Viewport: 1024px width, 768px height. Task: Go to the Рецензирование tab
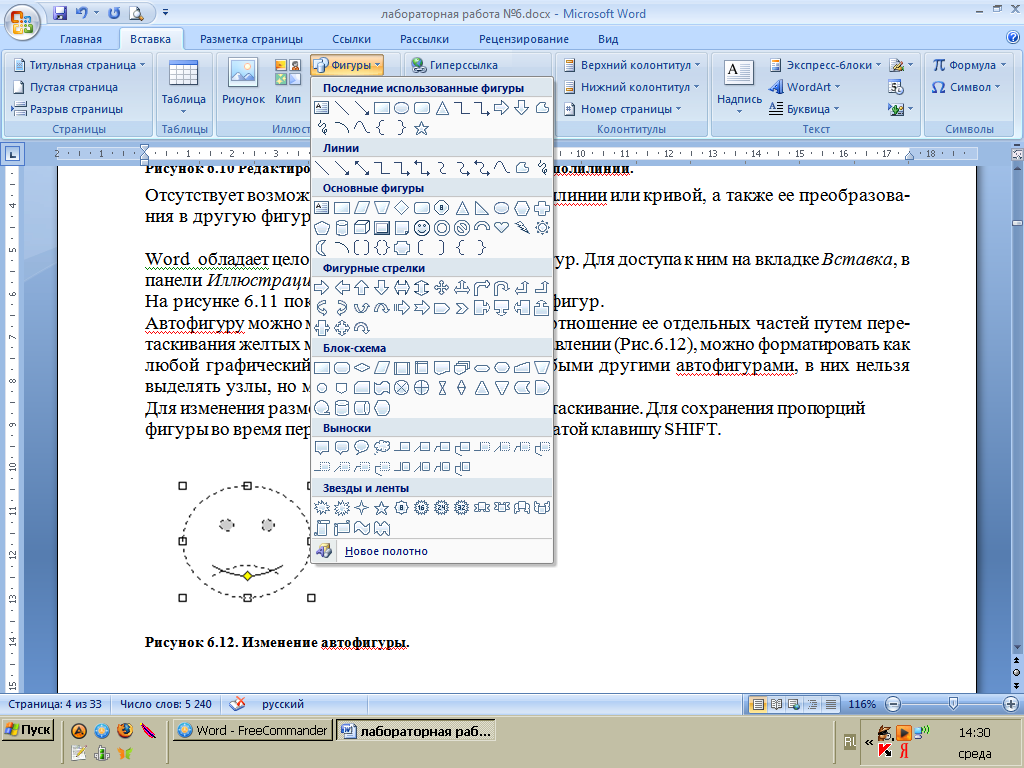[524, 39]
